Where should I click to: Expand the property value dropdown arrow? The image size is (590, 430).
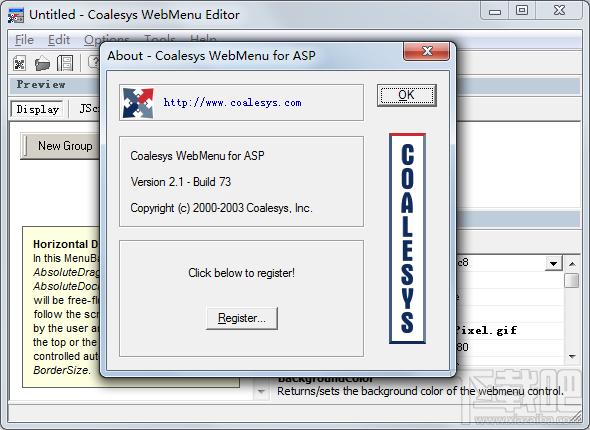tap(554, 263)
